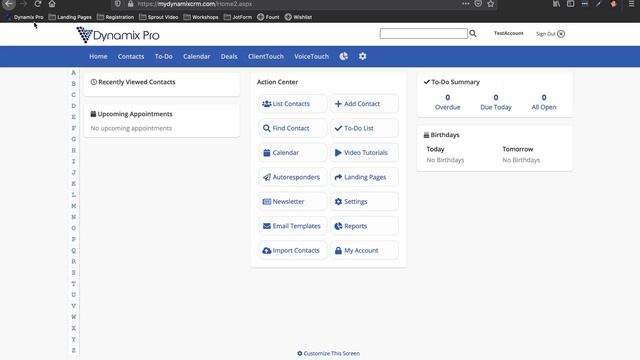
Task: Open the Wishlist bookmark
Action: point(298,17)
